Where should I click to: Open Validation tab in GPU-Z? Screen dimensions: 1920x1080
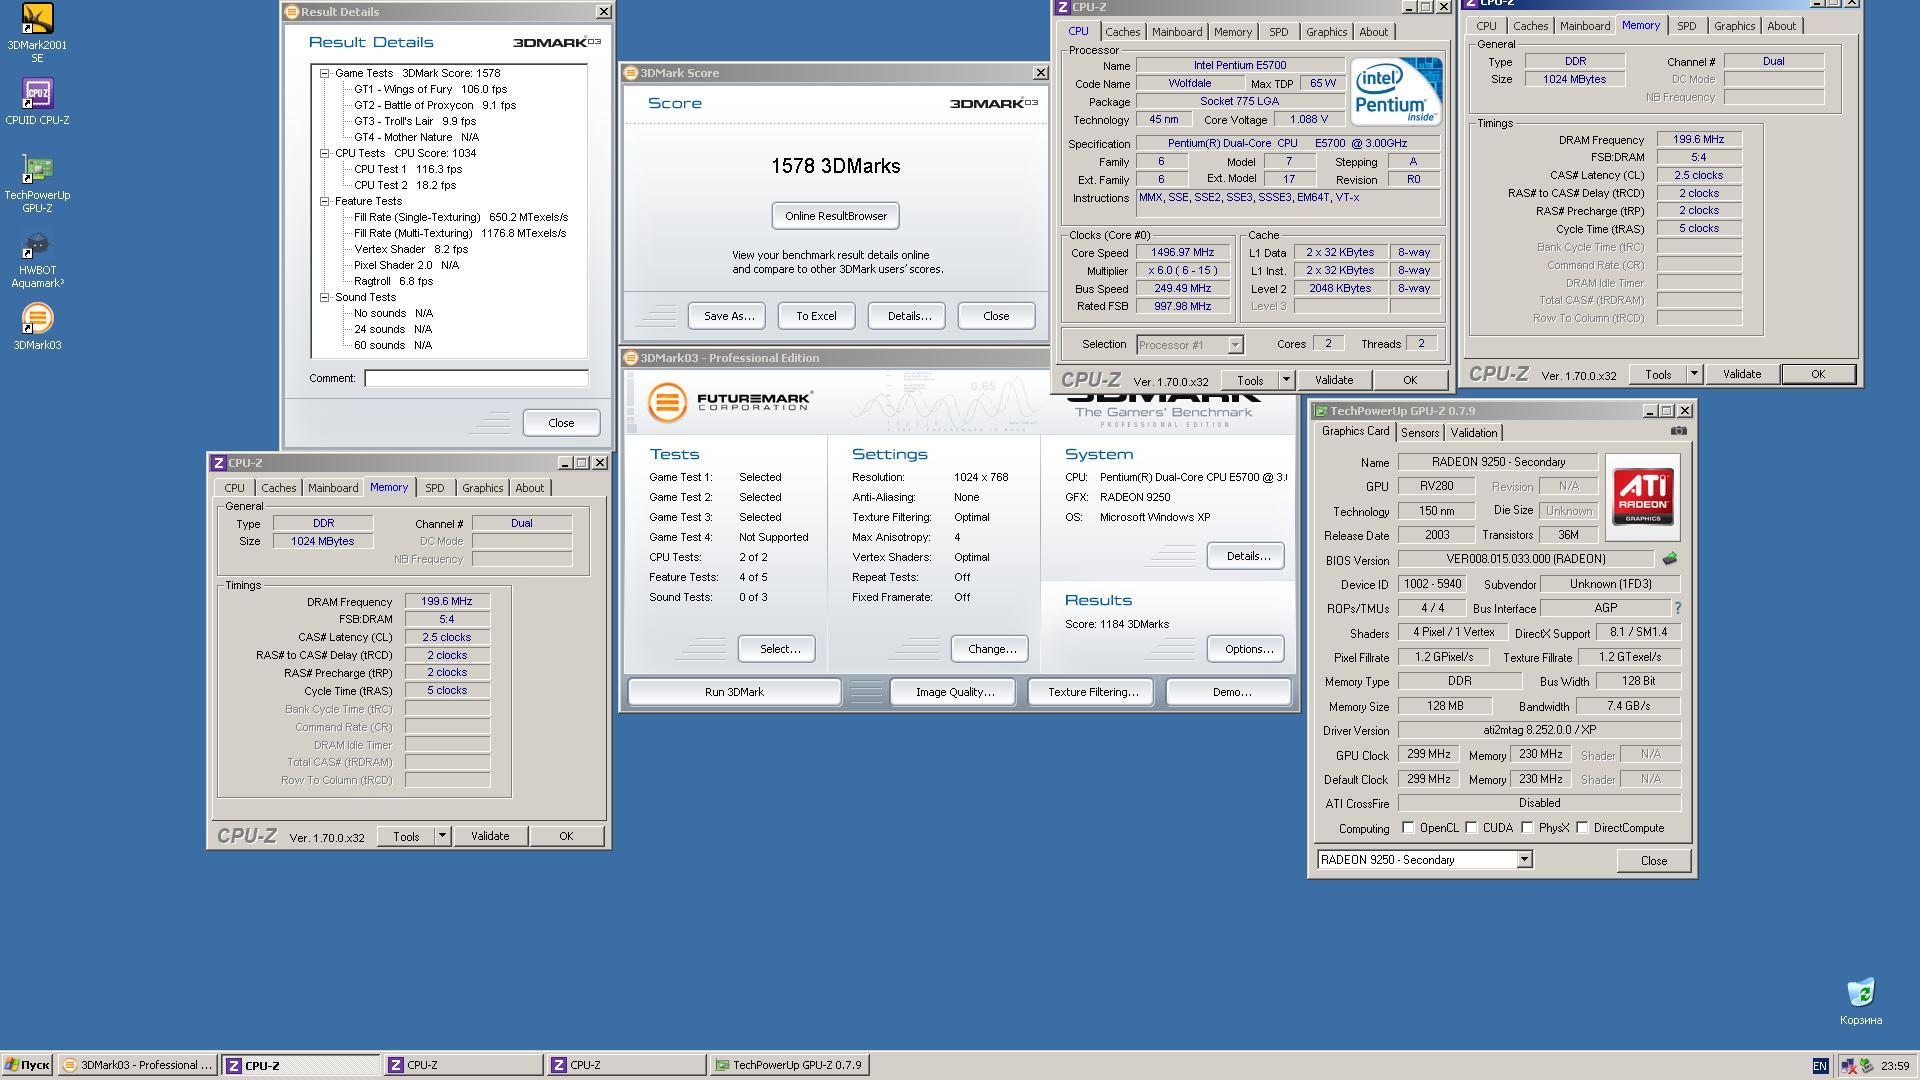point(1474,433)
